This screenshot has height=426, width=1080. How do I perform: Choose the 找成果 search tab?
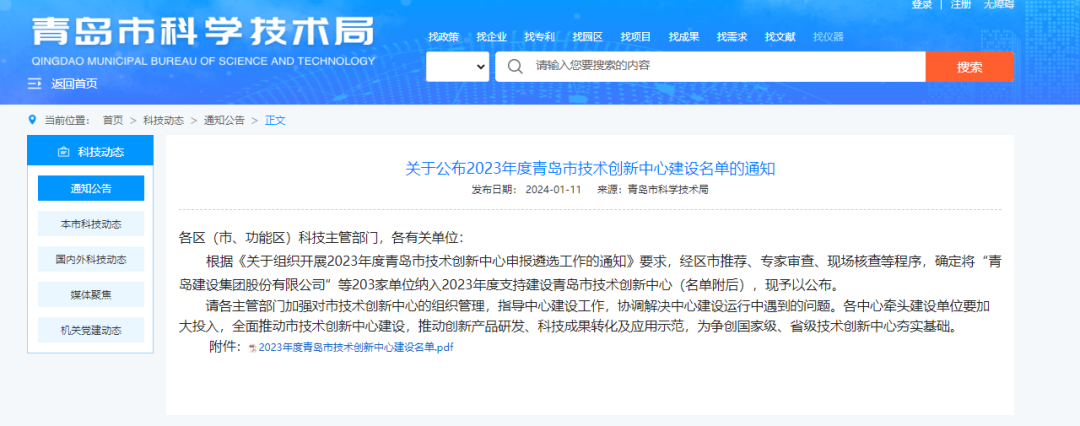pos(684,37)
